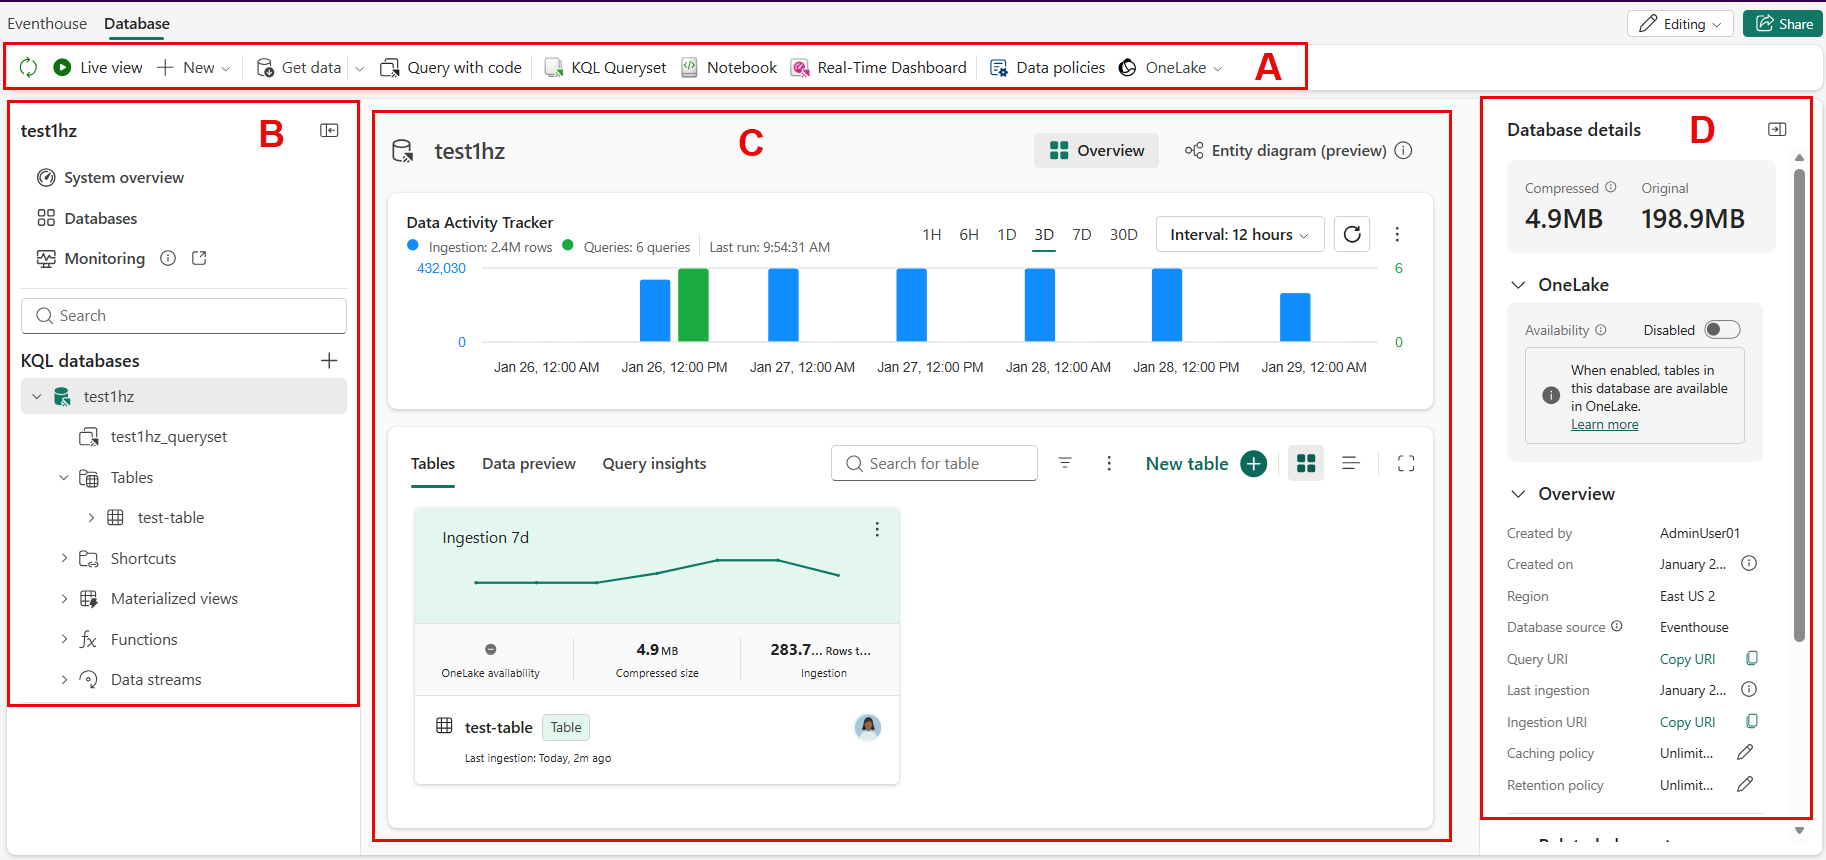Screen dimensions: 1826x860
Task: Edit the Caching policy with pencil icon
Action: (1745, 752)
